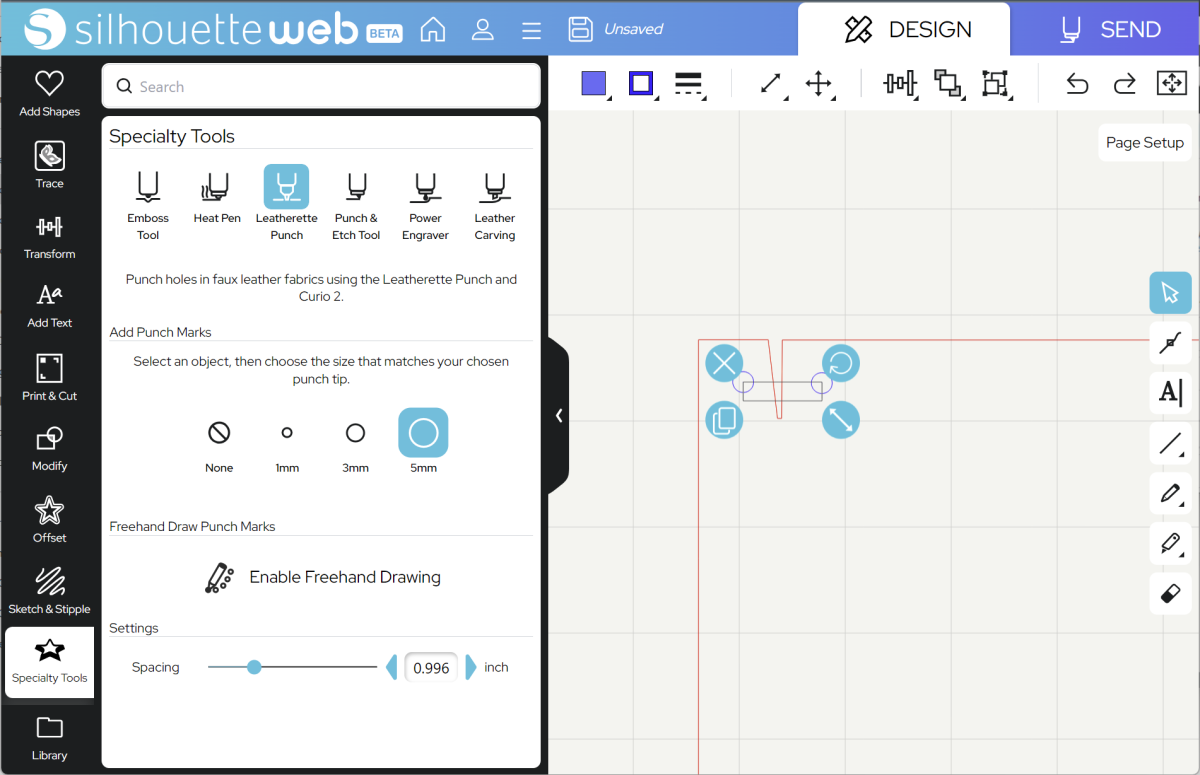Click the scale handle on selected object

(x=841, y=420)
